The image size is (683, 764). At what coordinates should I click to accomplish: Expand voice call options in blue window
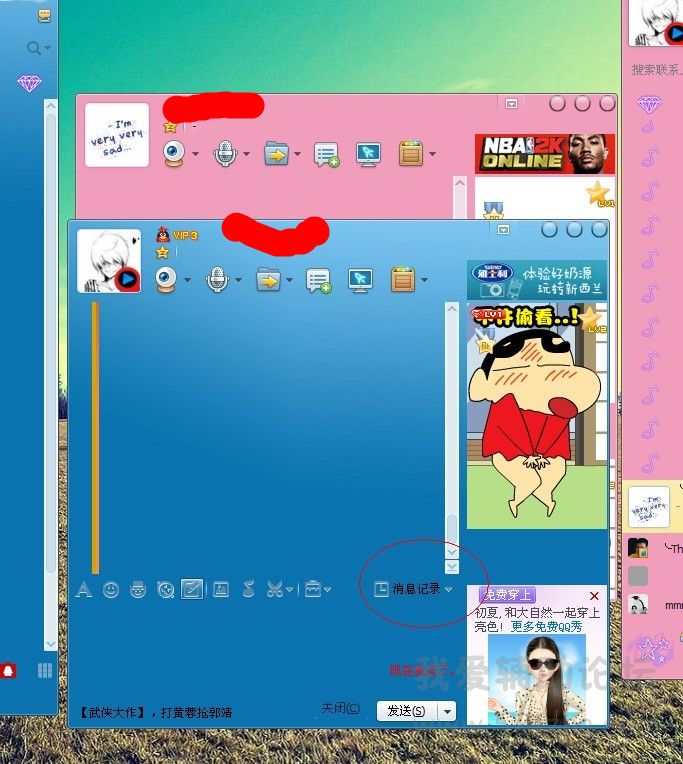click(238, 280)
